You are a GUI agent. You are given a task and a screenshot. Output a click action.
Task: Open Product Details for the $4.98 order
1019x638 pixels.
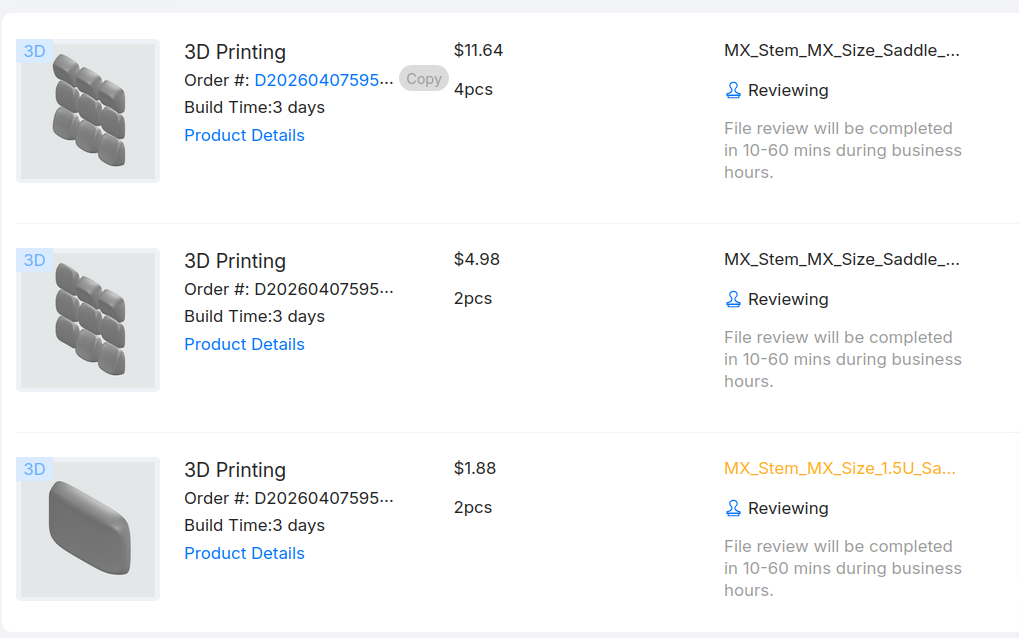pyautogui.click(x=244, y=344)
